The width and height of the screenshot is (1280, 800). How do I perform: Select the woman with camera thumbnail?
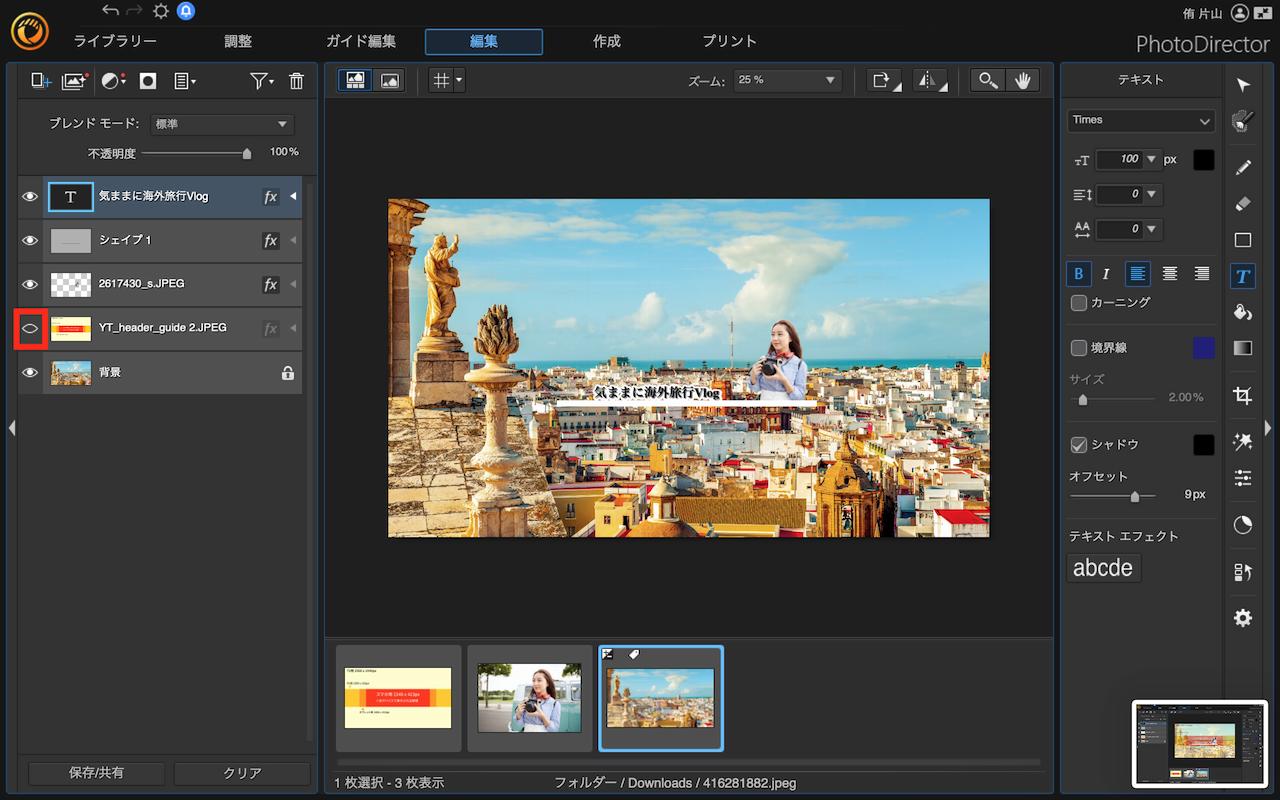click(529, 698)
